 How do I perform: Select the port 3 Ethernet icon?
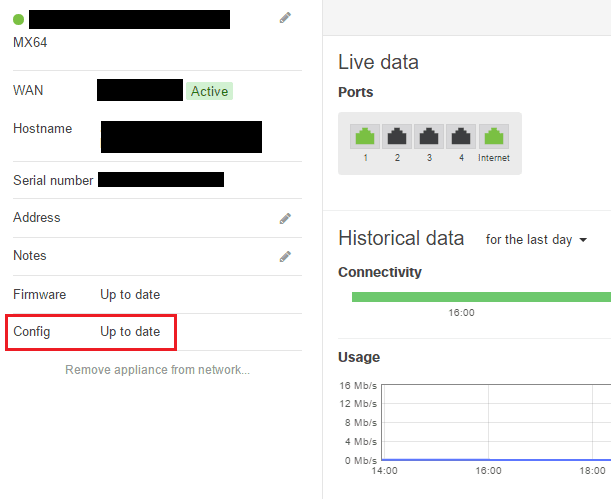point(429,137)
